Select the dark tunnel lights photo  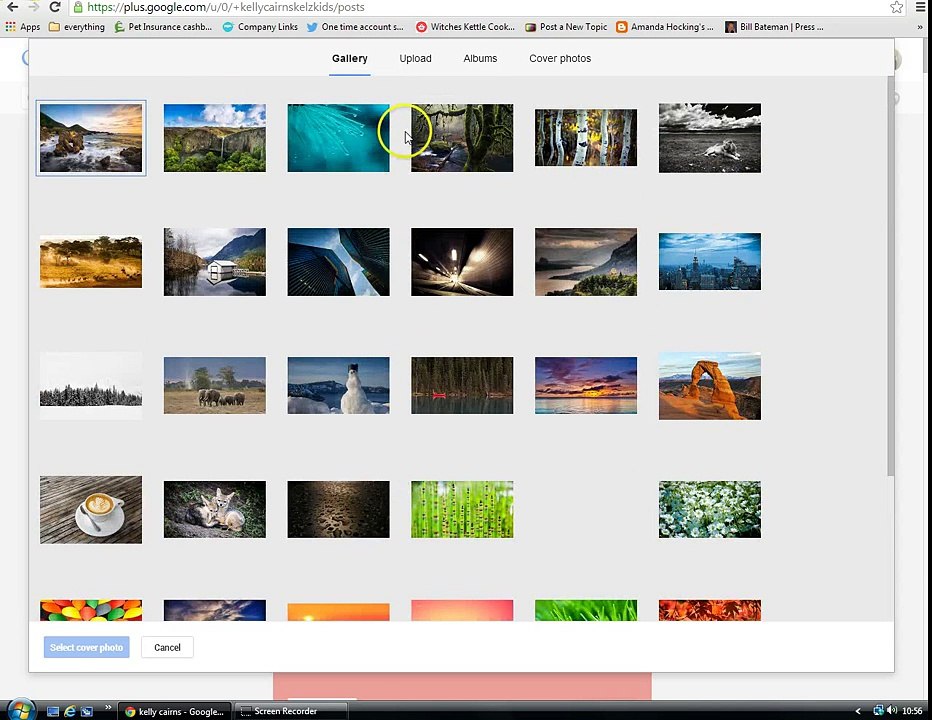click(462, 262)
